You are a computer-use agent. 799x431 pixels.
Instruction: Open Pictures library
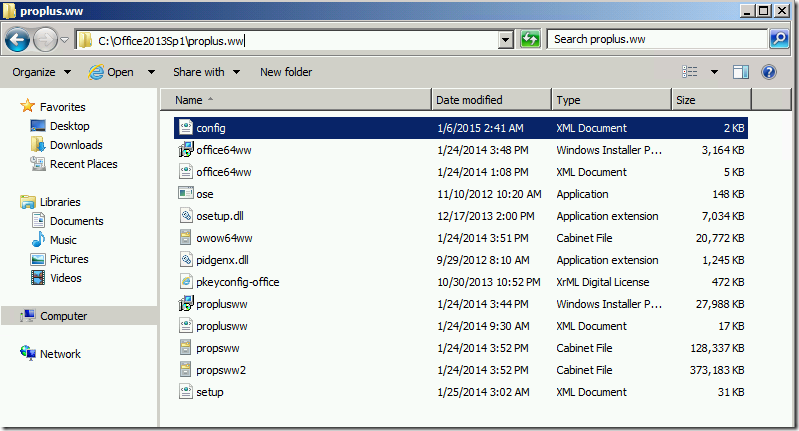coord(69,259)
